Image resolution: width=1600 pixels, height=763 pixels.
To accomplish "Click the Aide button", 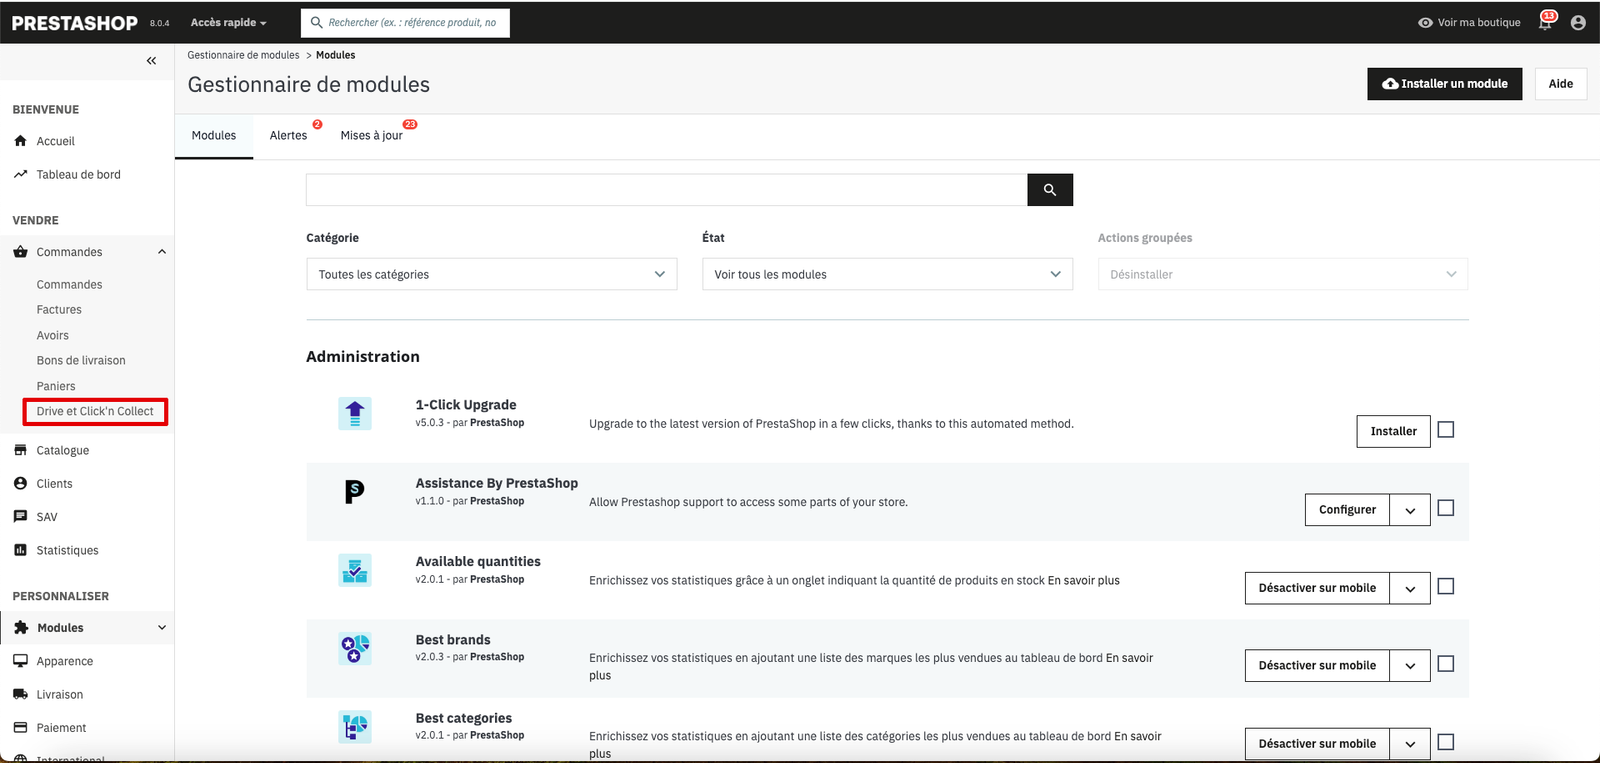I will pyautogui.click(x=1560, y=84).
